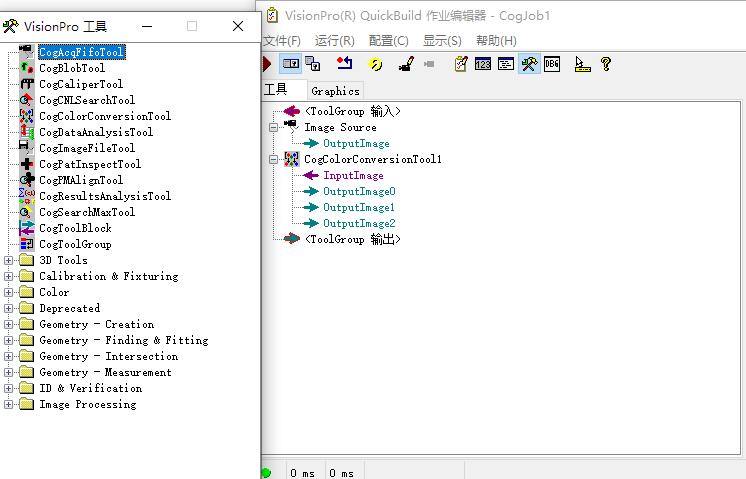This screenshot has height=479, width=746.
Task: Select the CogAcqFifoTool entry in toolbox
Action: click(81, 52)
